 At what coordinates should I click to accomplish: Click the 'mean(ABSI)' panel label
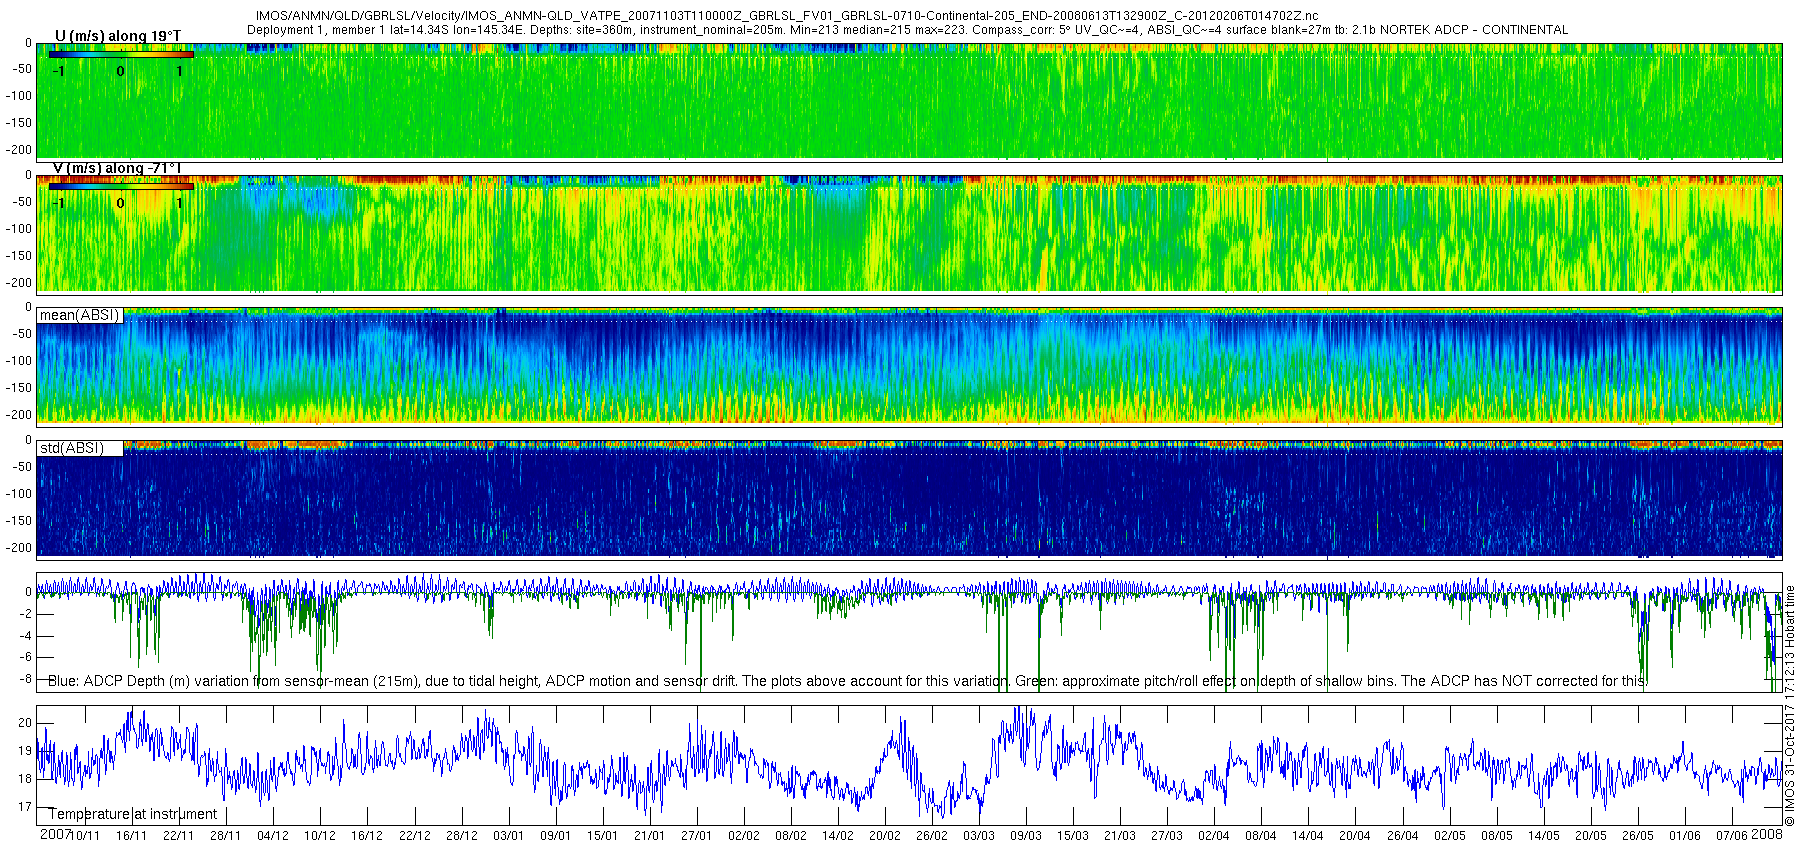click(79, 315)
